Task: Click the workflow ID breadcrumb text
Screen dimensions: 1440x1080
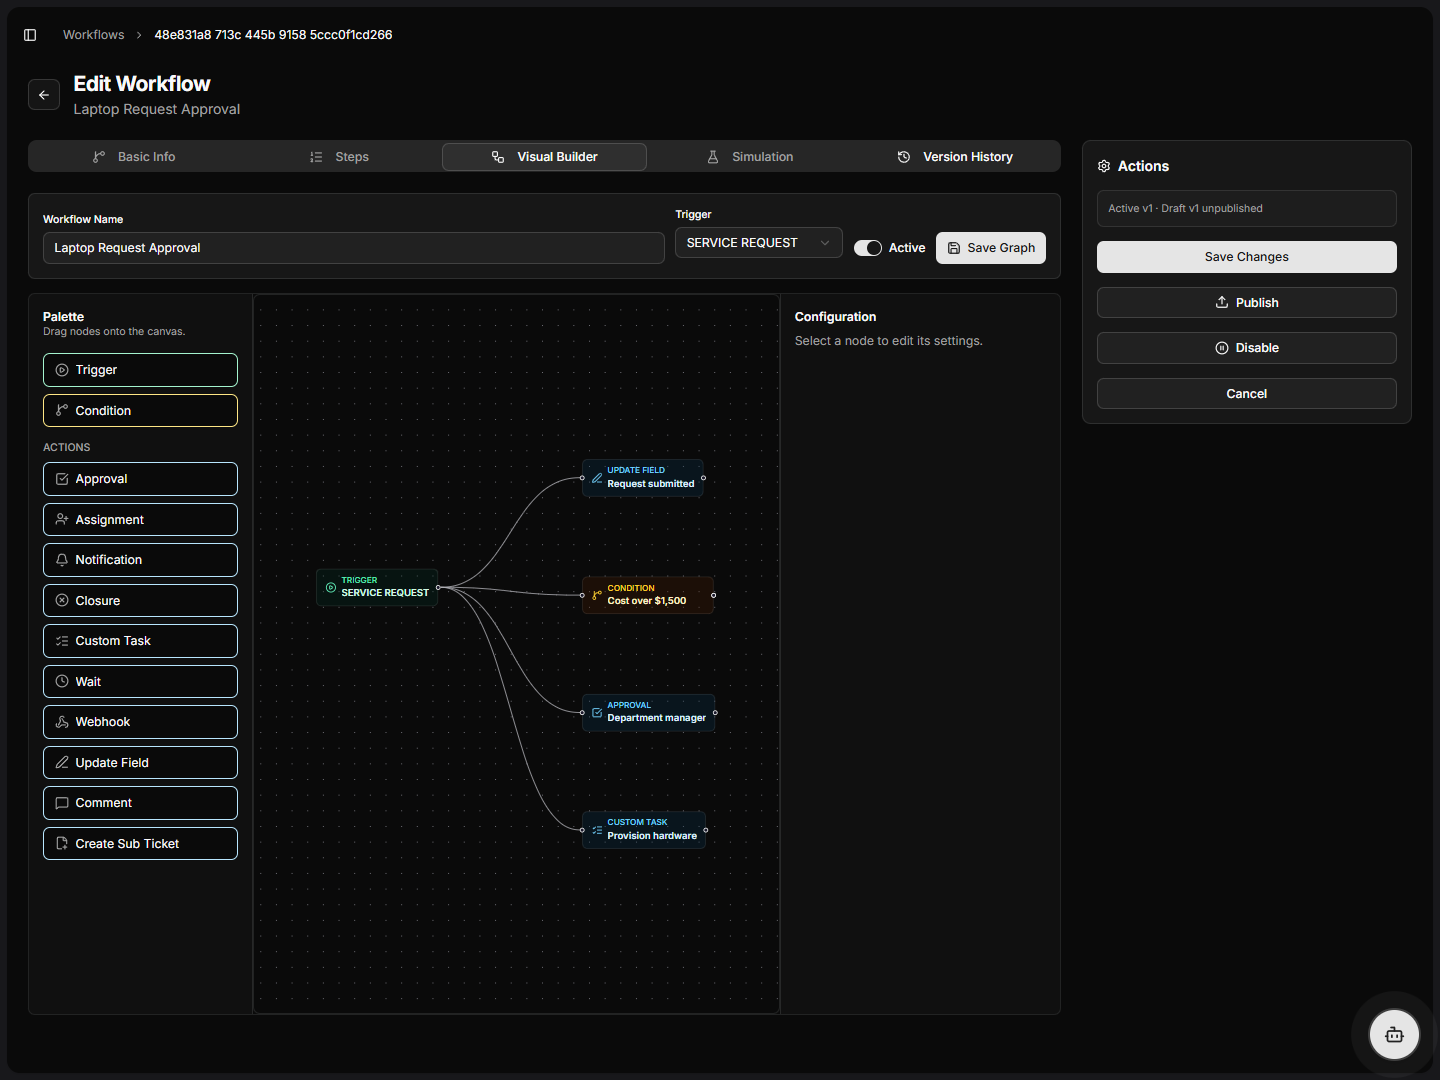Action: pos(273,35)
